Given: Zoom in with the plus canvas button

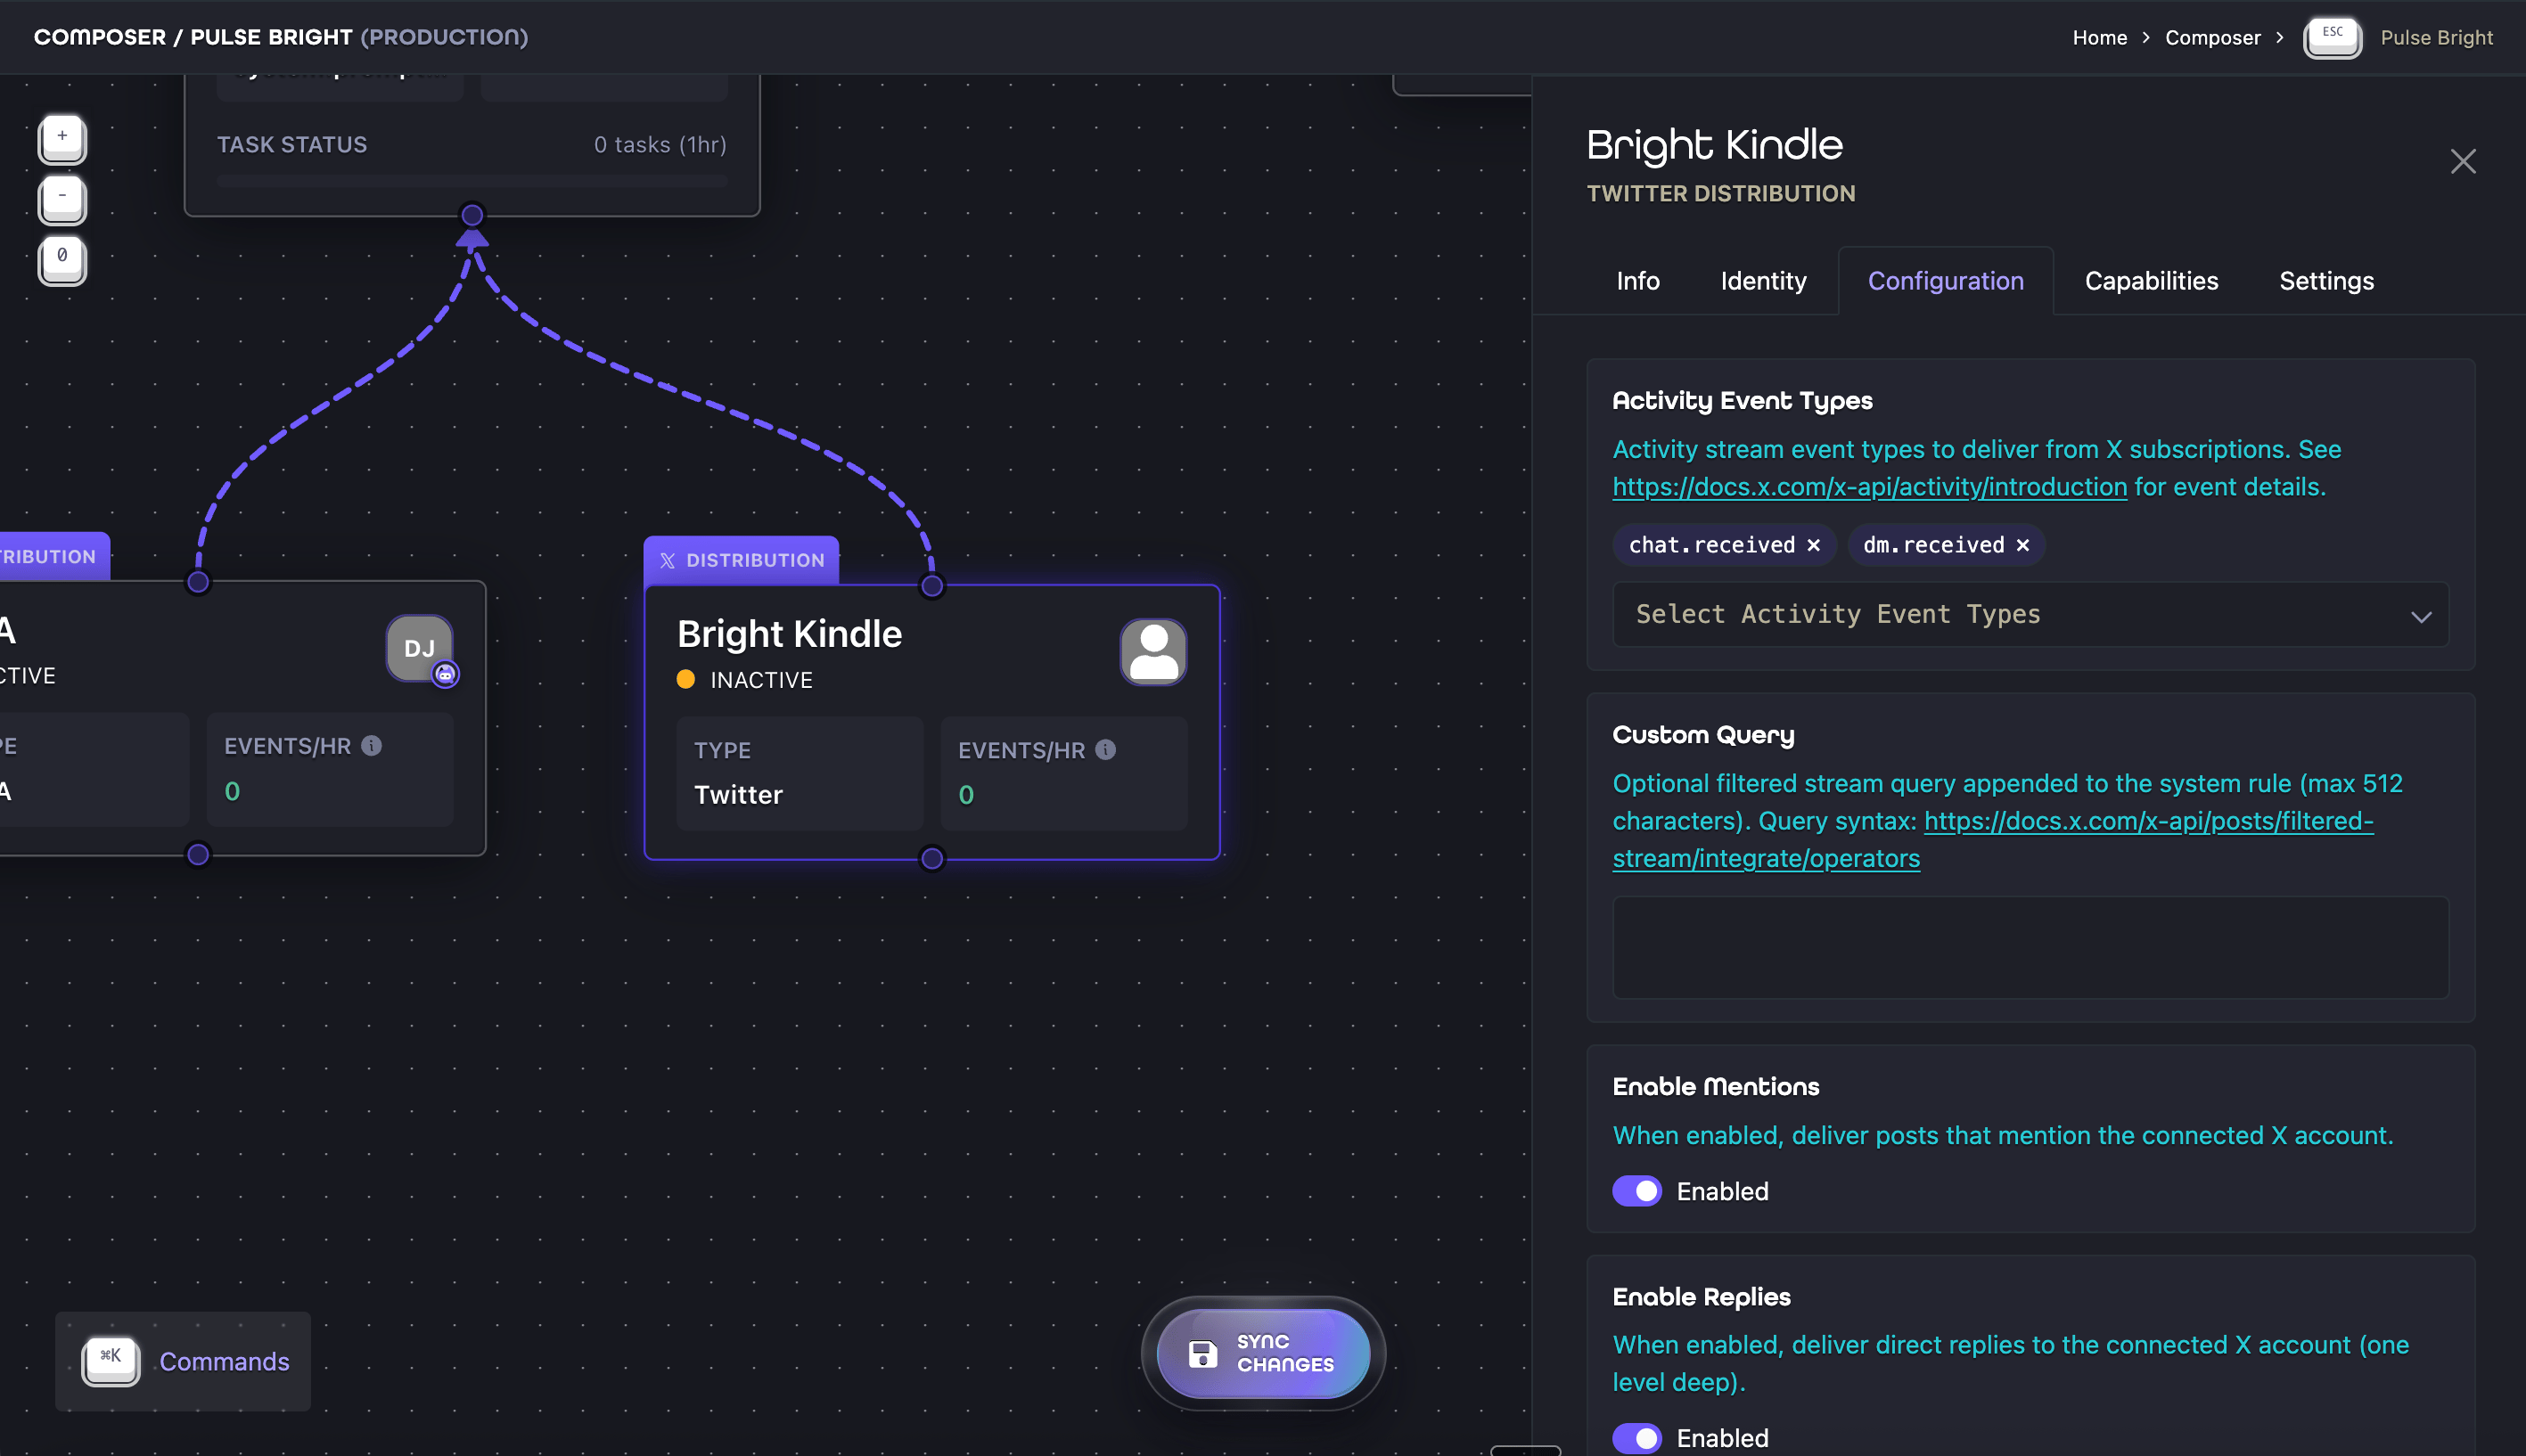Looking at the screenshot, I should coord(62,138).
